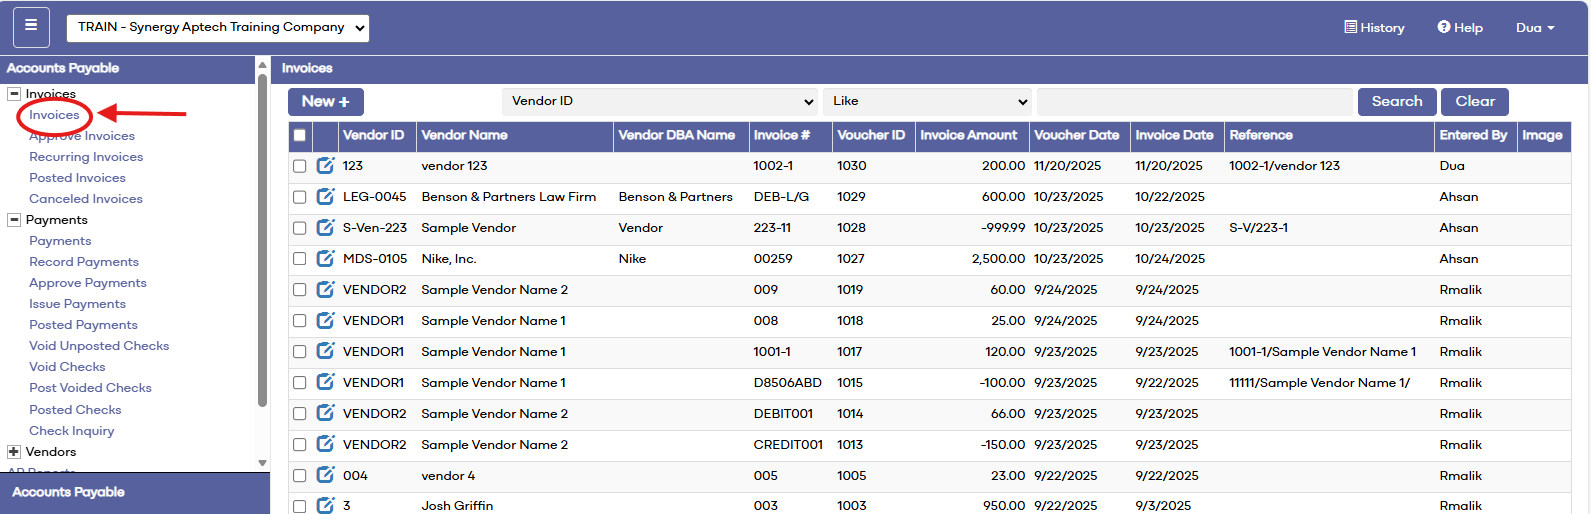Screen dimensions: 1591x514
Task: Open edit icon for S-Ven-223 invoice
Action: click(x=326, y=228)
